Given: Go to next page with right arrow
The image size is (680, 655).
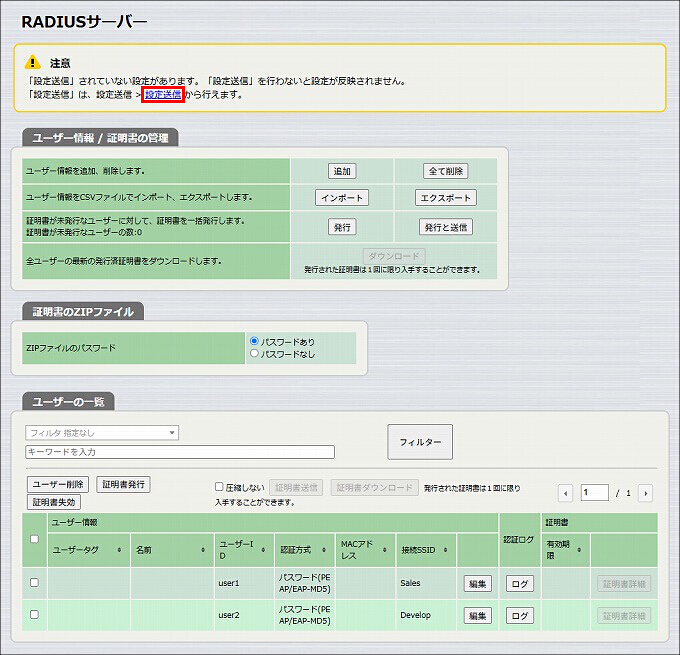Looking at the screenshot, I should click(645, 493).
